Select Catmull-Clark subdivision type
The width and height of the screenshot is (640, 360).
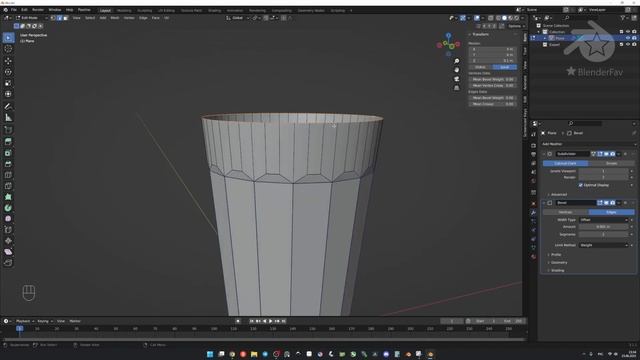(x=565, y=163)
